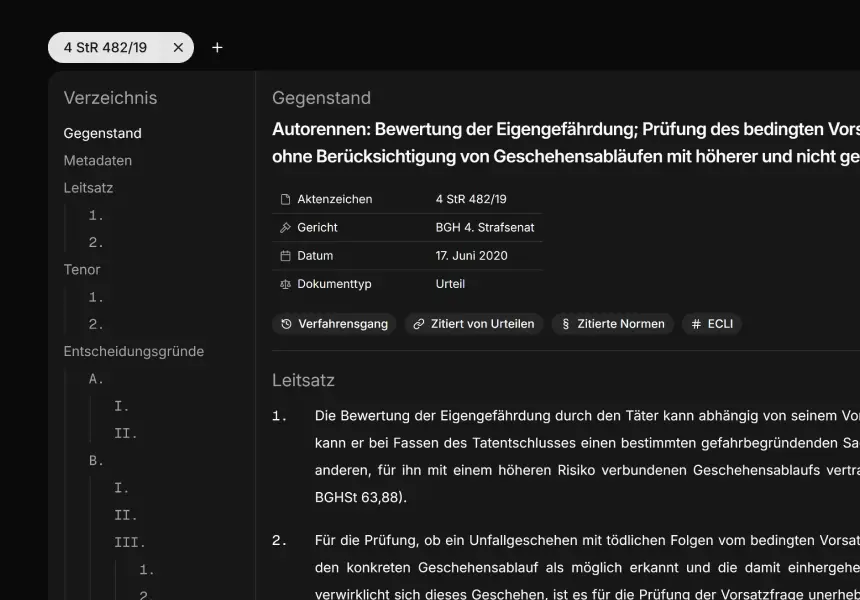Click the 17. Juni 2020 date value

(471, 255)
